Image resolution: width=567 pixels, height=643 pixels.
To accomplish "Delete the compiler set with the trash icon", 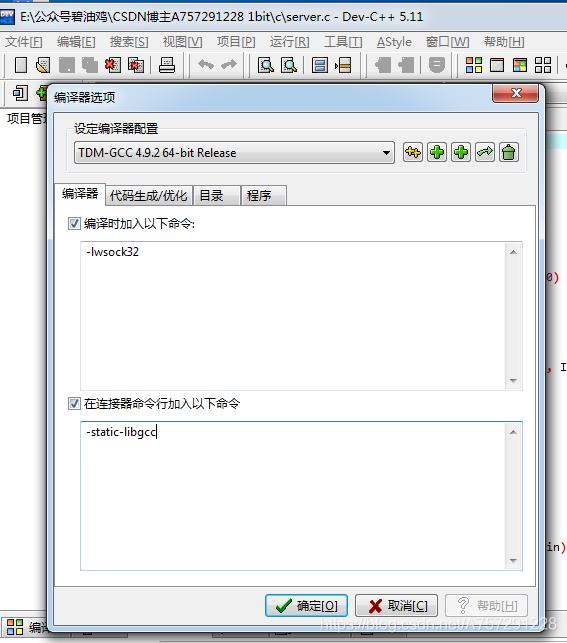I will [509, 153].
